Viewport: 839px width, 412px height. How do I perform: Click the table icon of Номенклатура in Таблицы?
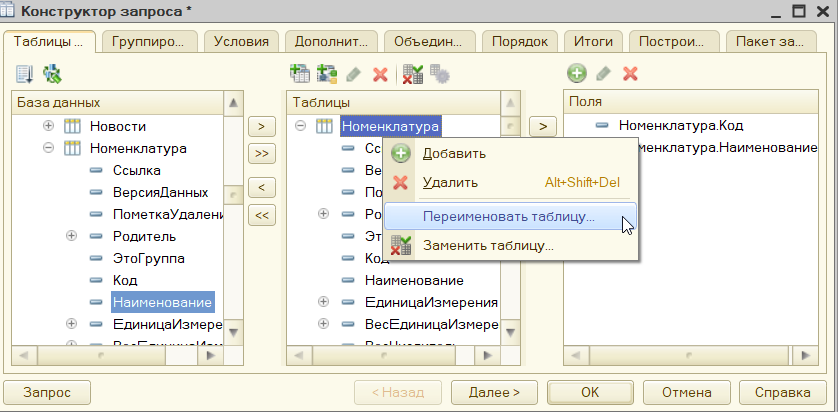tap(324, 126)
